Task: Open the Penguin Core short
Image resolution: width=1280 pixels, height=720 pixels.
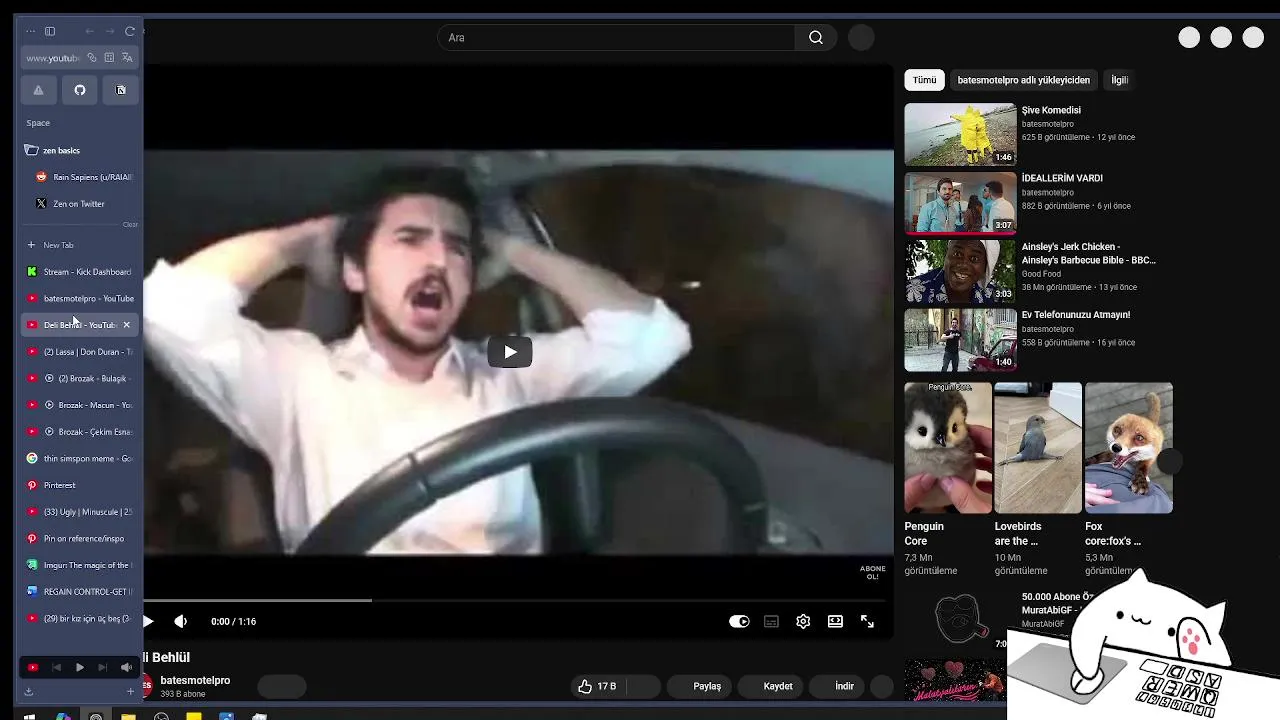Action: coord(948,448)
